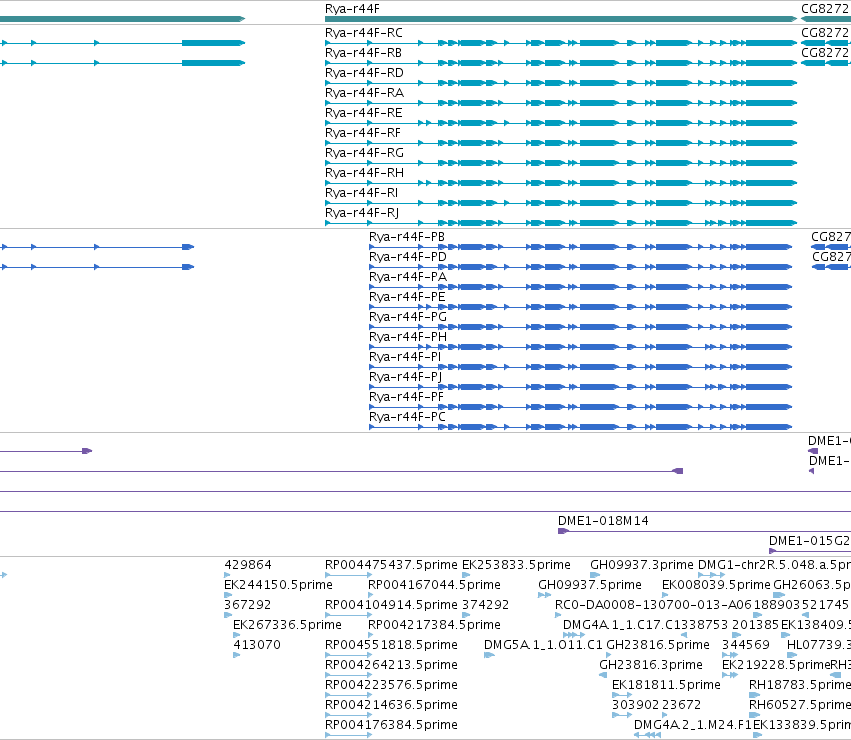This screenshot has width=851, height=740.
Task: Select EST label 344569
Action: click(746, 645)
